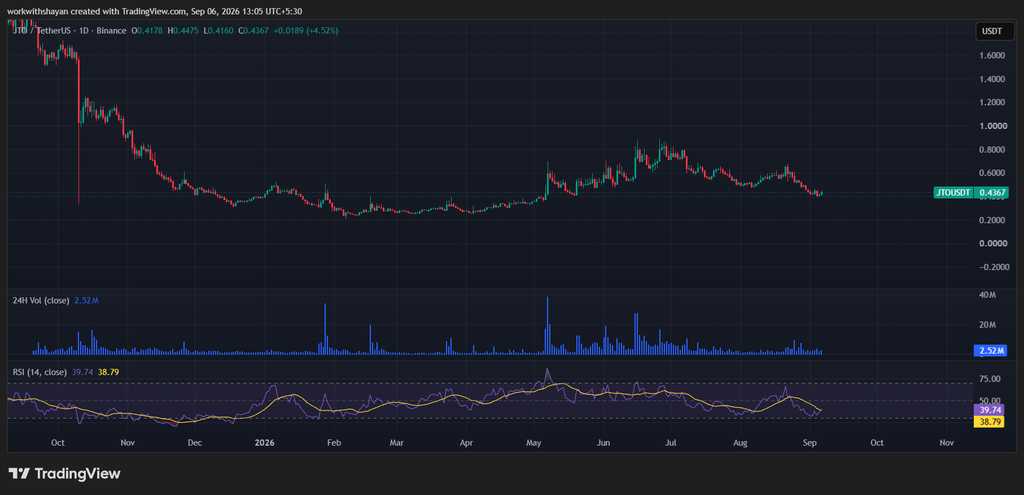Click the Oct label right after Sep
Viewport: 1024px width, 495px height.
[x=876, y=443]
